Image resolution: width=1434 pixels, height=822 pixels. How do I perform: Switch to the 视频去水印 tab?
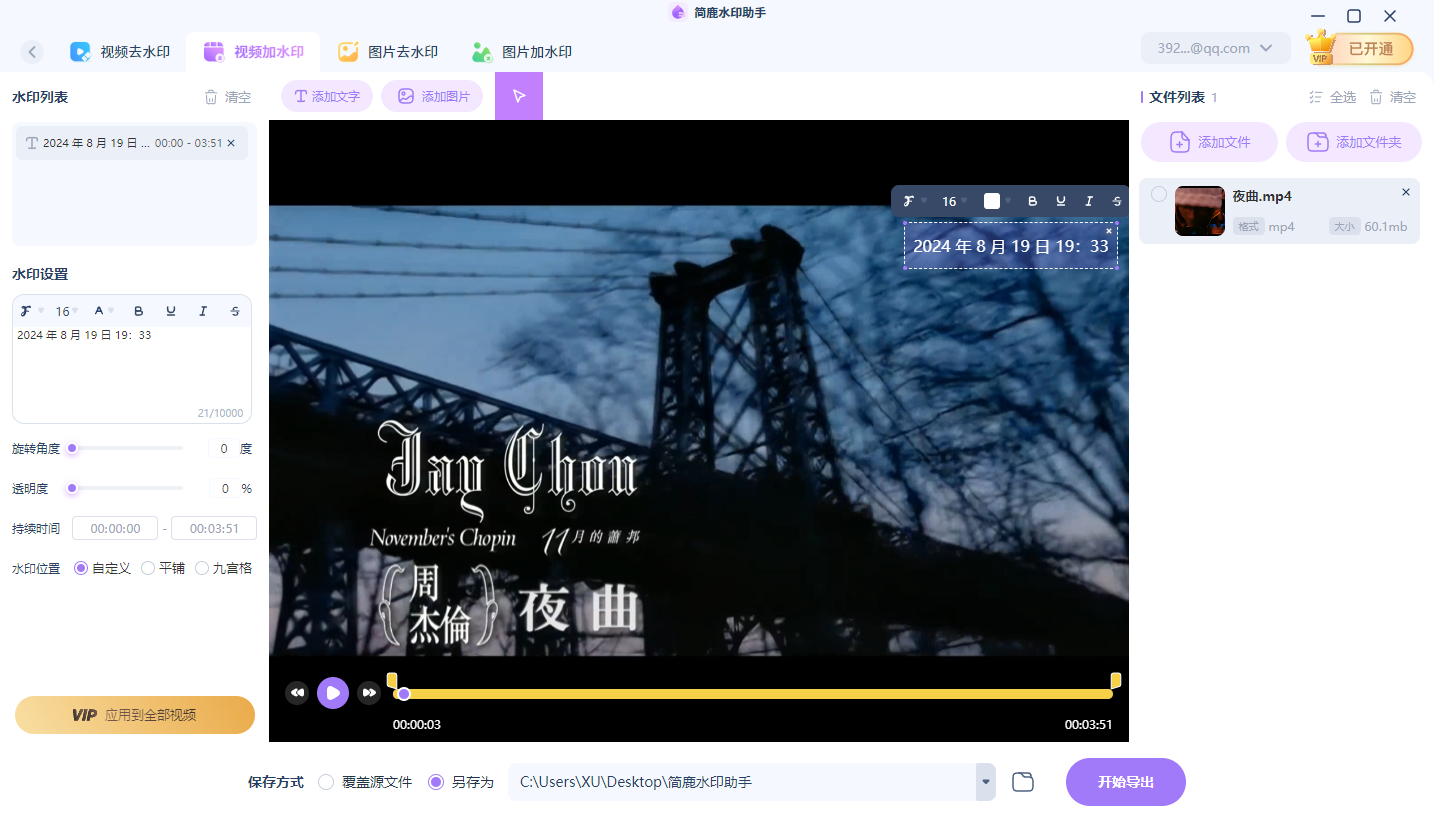click(x=120, y=51)
